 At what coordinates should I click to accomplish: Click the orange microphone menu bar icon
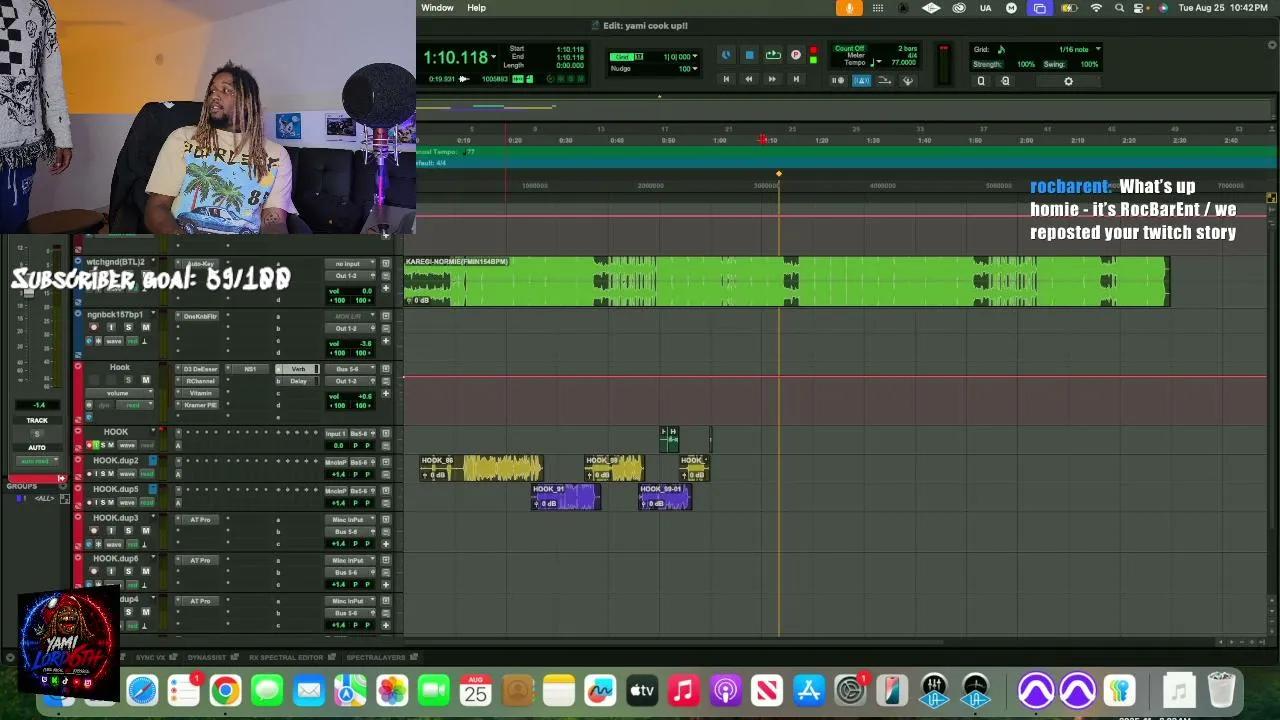click(x=849, y=8)
